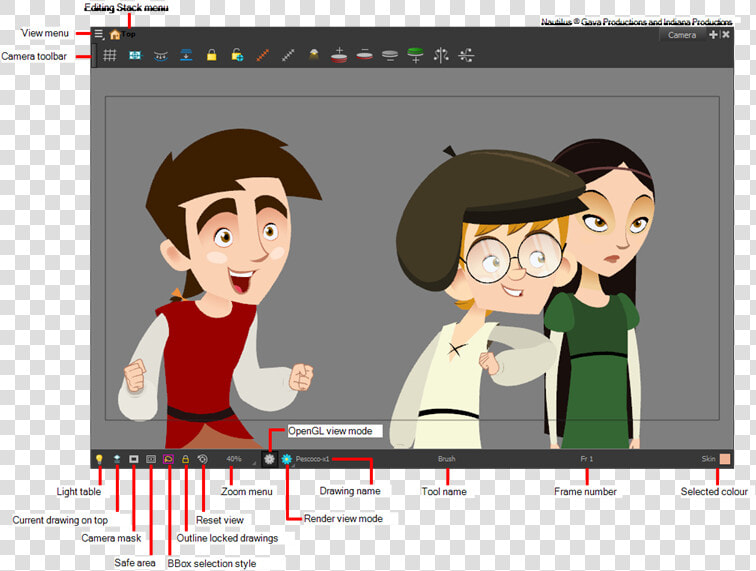
Task: Click the red disc with plus icon
Action: (x=339, y=55)
